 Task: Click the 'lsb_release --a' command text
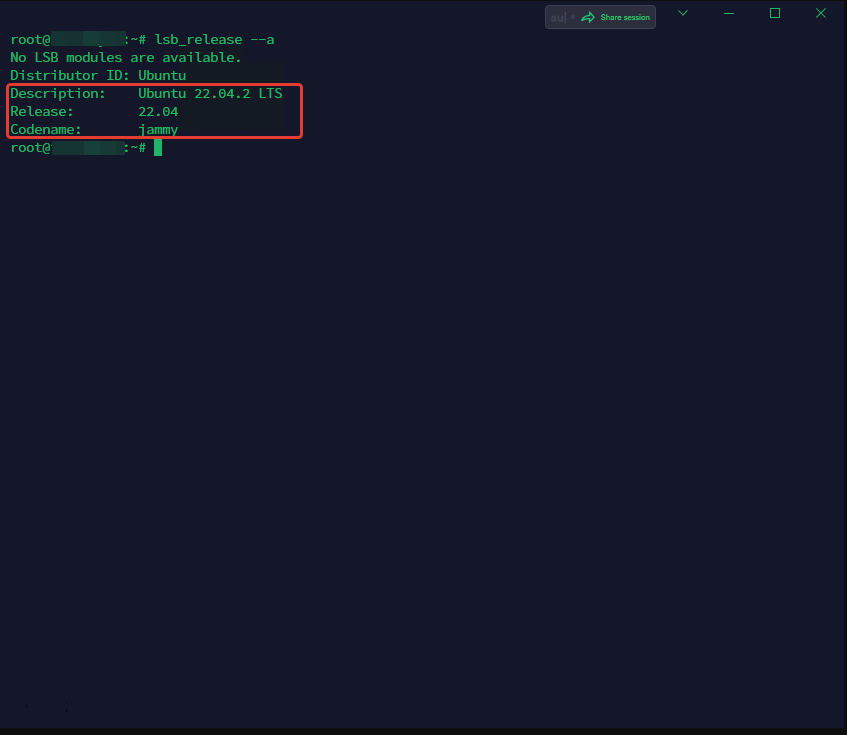pyautogui.click(x=215, y=39)
